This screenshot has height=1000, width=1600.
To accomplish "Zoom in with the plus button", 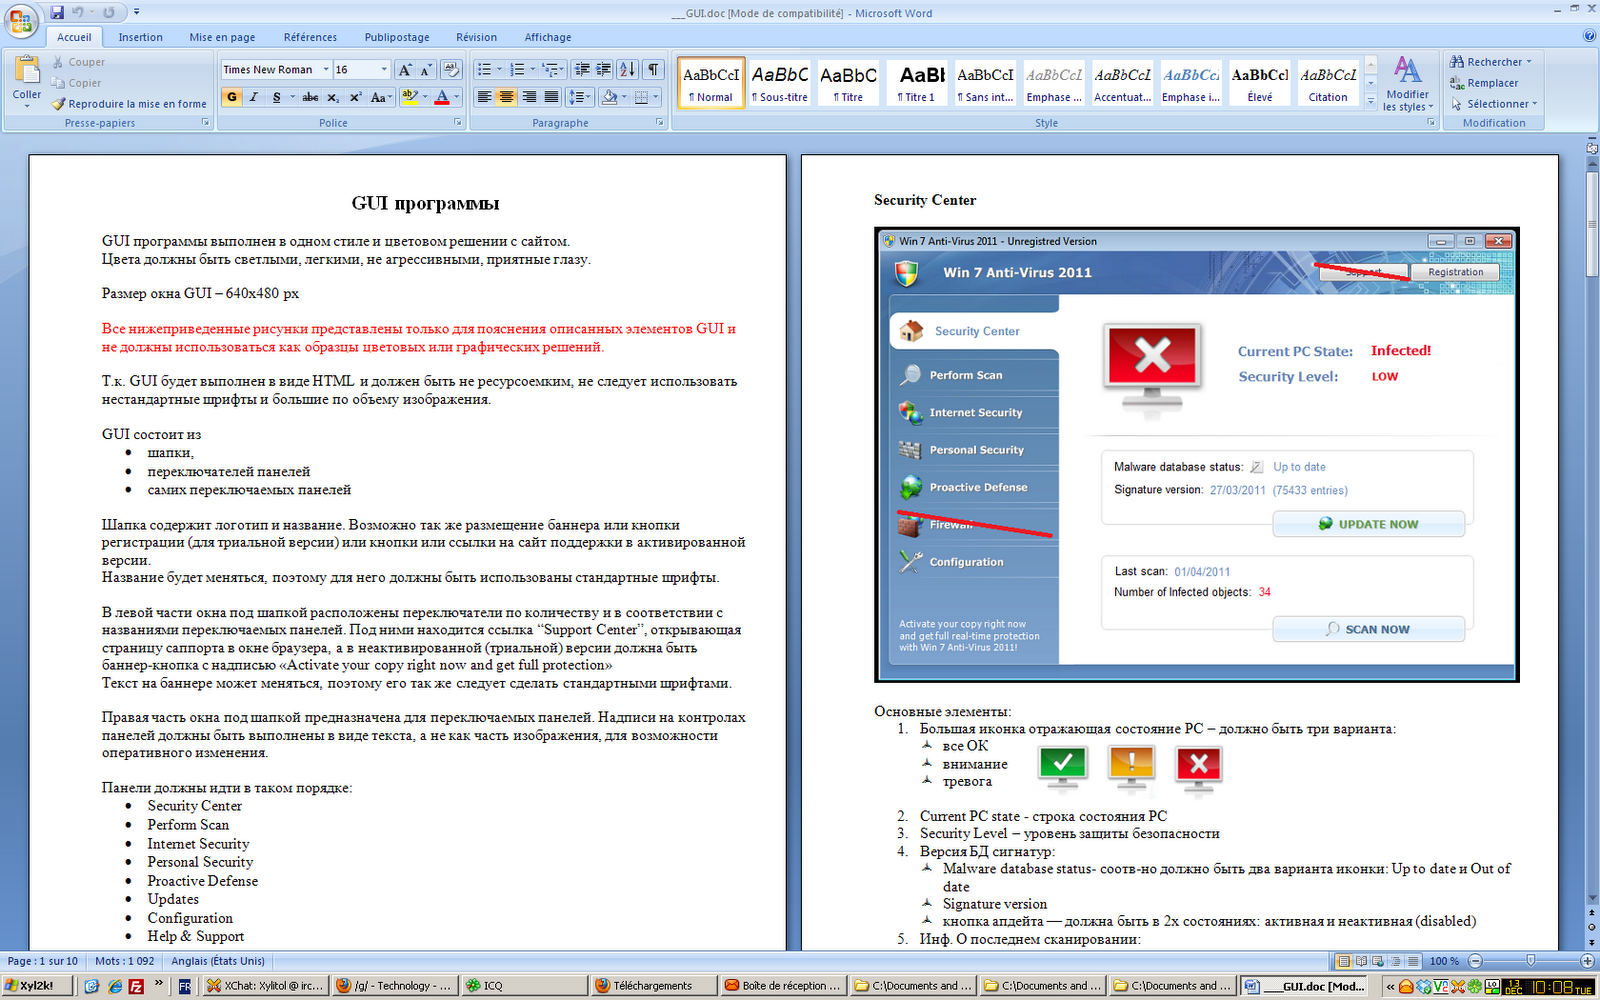I will coord(1587,961).
